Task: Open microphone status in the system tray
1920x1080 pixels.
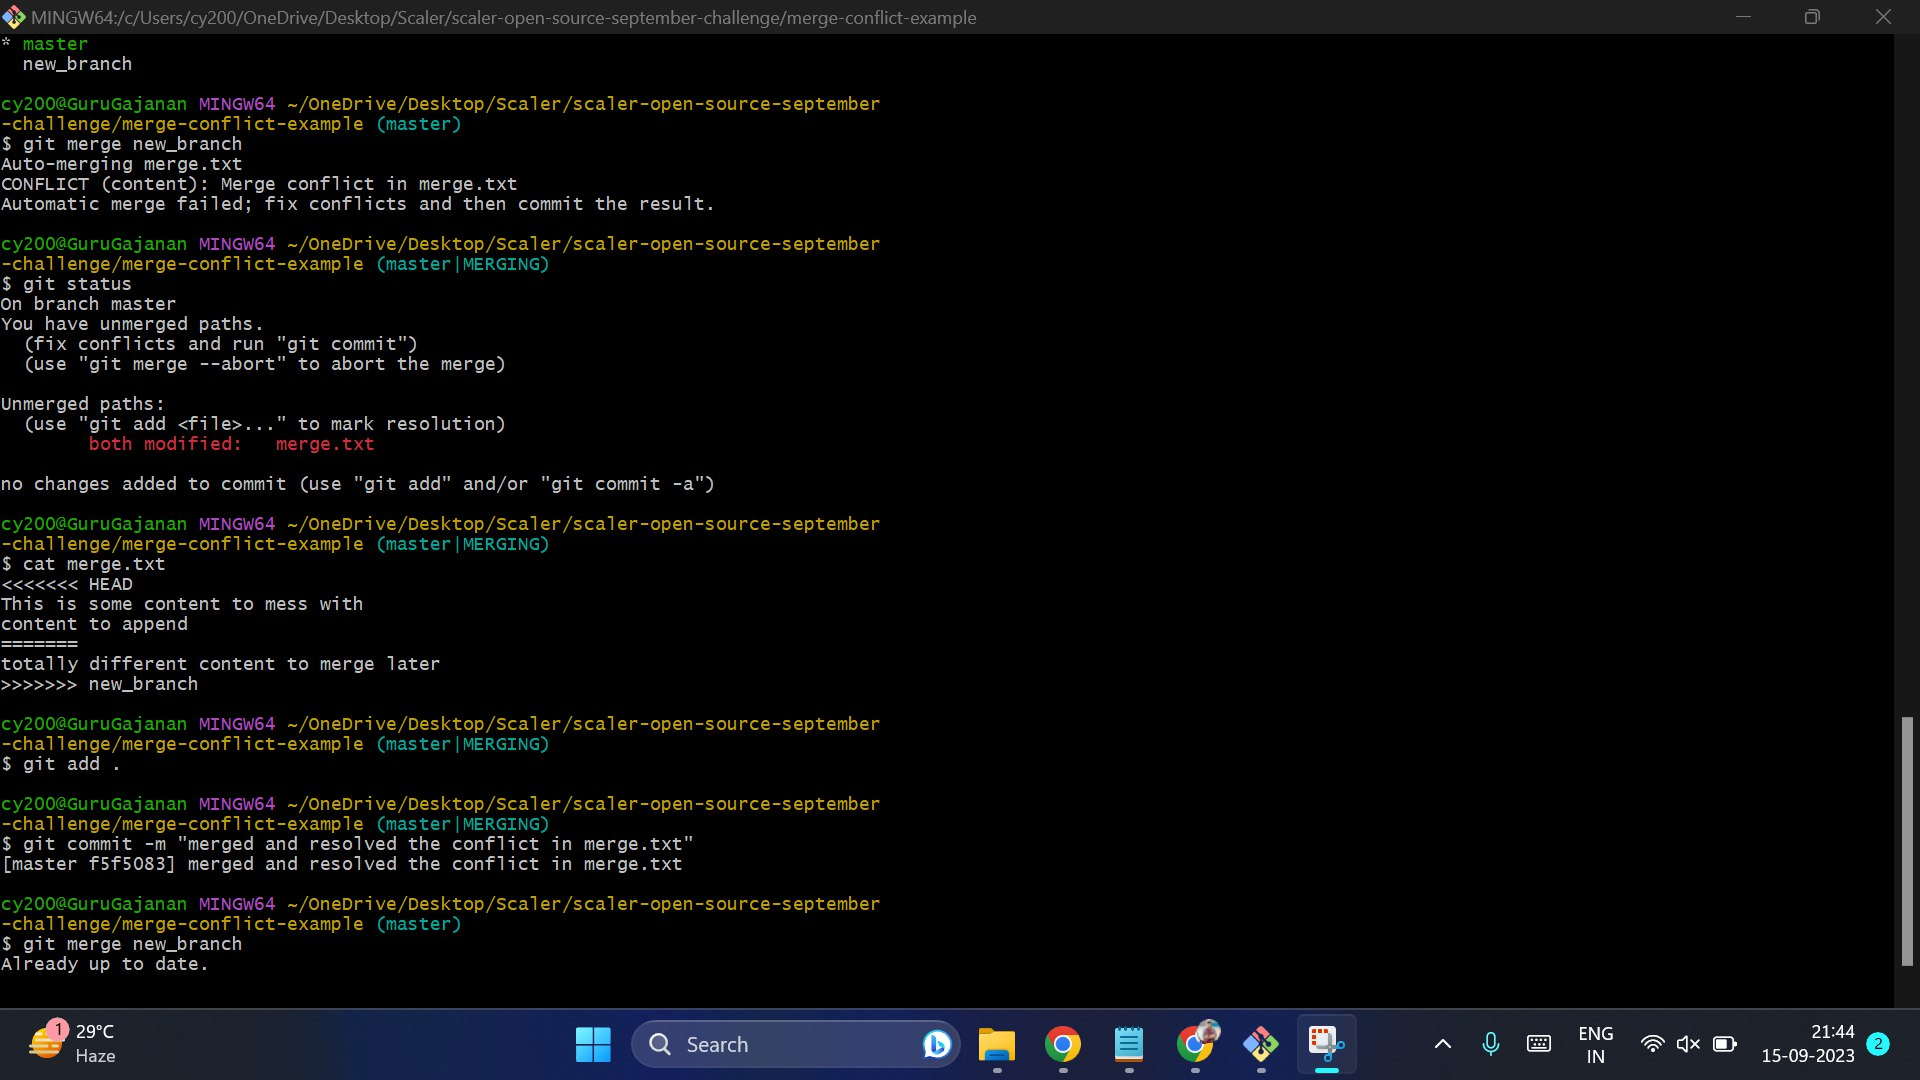Action: pos(1490,1043)
